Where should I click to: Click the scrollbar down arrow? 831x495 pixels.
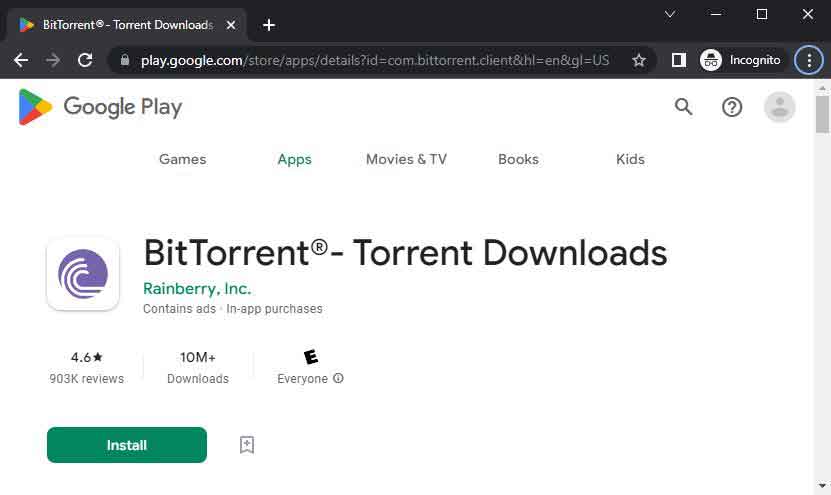822,485
